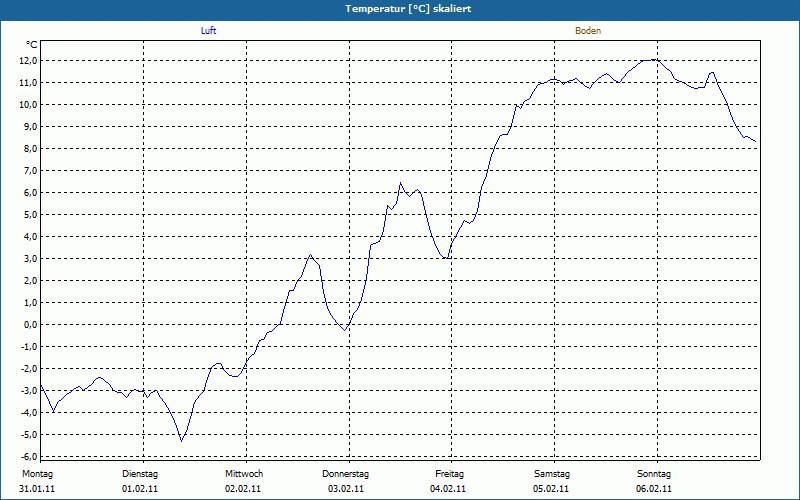The image size is (800, 500).
Task: Click the '5,0' y-axis value
Action: (31, 215)
